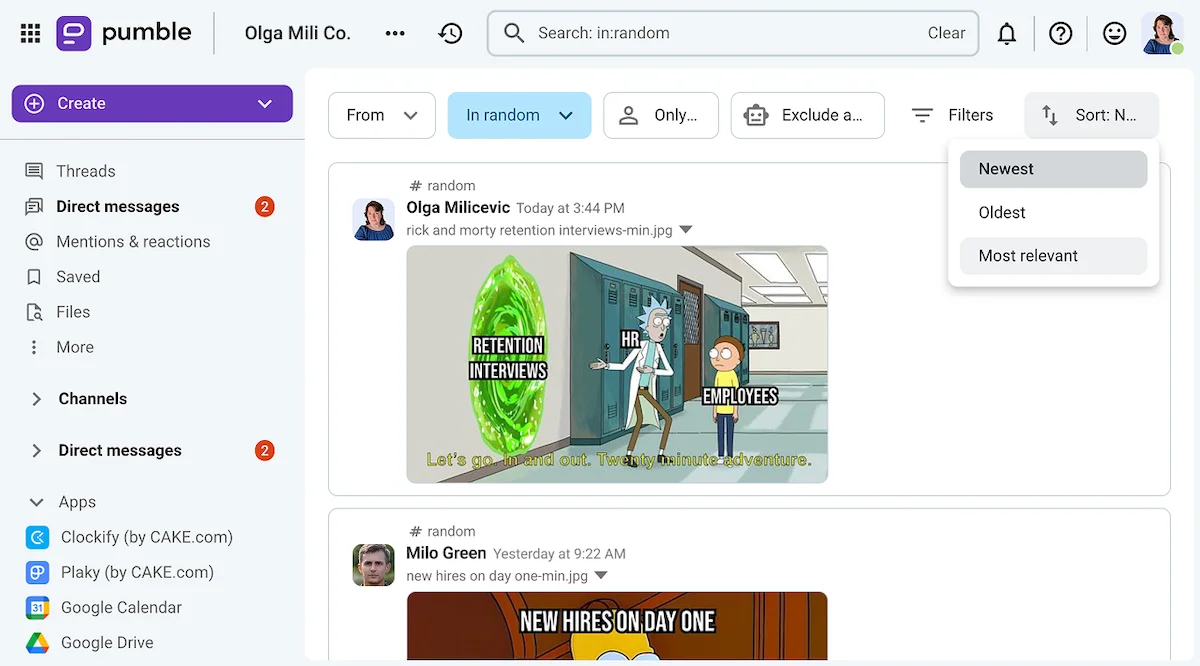
Task: Open the Saved items section
Action: 79,276
